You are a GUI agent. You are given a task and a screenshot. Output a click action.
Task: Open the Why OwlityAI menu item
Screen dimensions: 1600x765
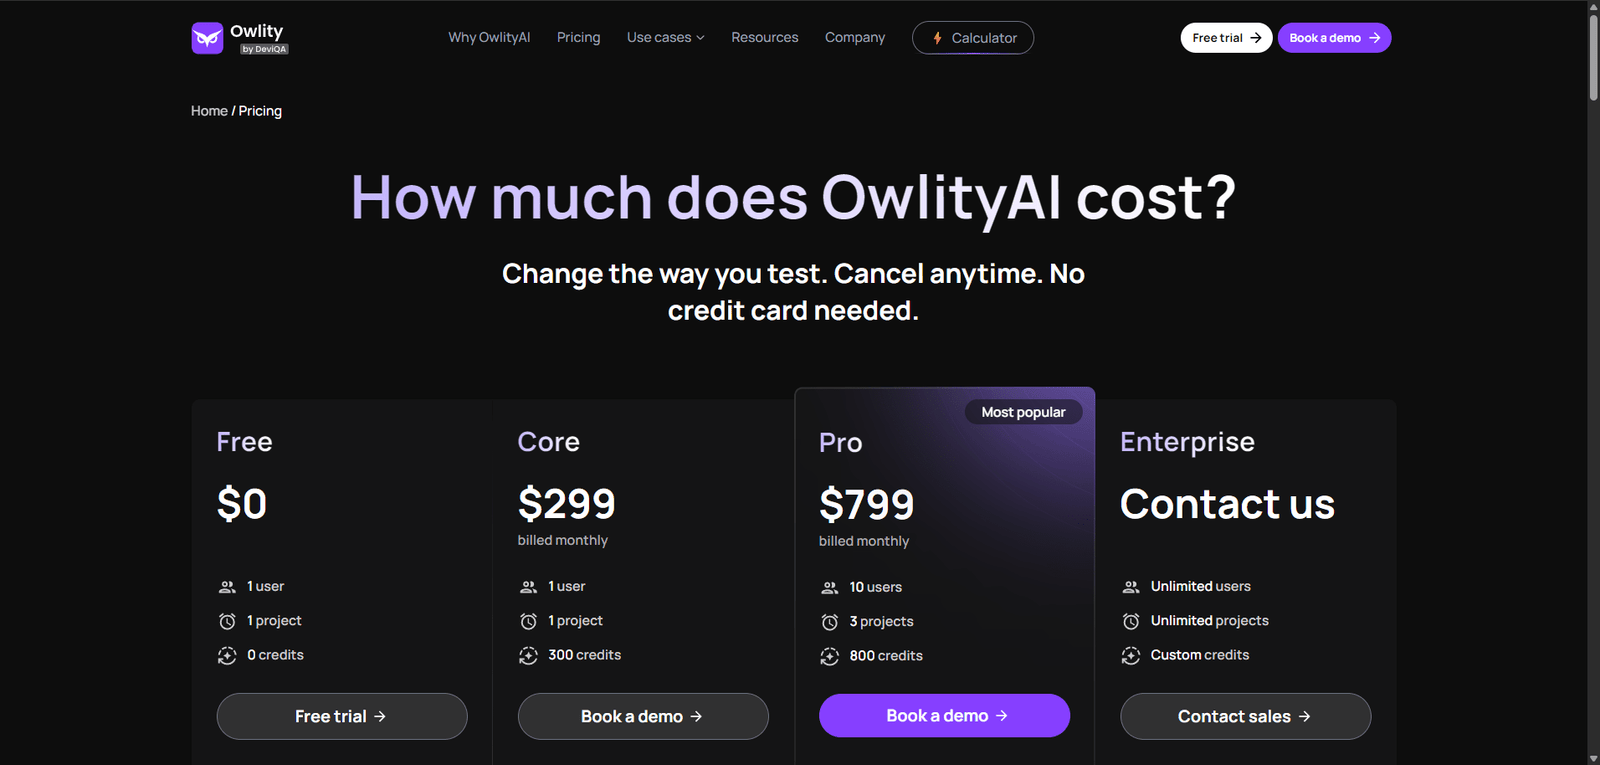click(489, 38)
